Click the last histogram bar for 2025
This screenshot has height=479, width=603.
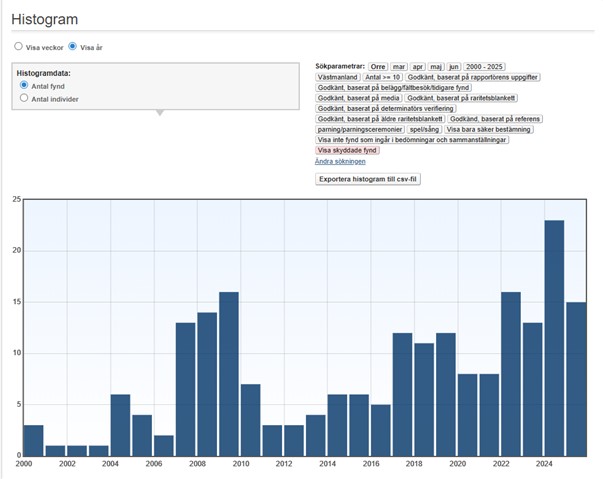click(x=576, y=378)
